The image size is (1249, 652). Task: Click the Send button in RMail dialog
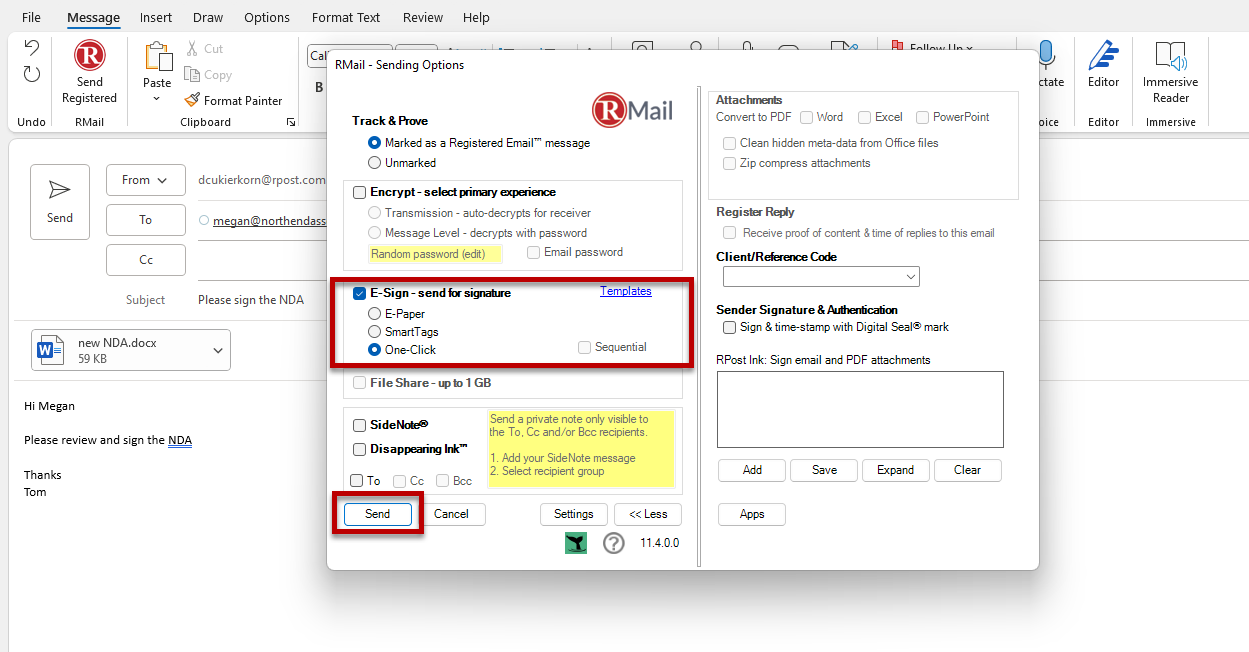[378, 514]
